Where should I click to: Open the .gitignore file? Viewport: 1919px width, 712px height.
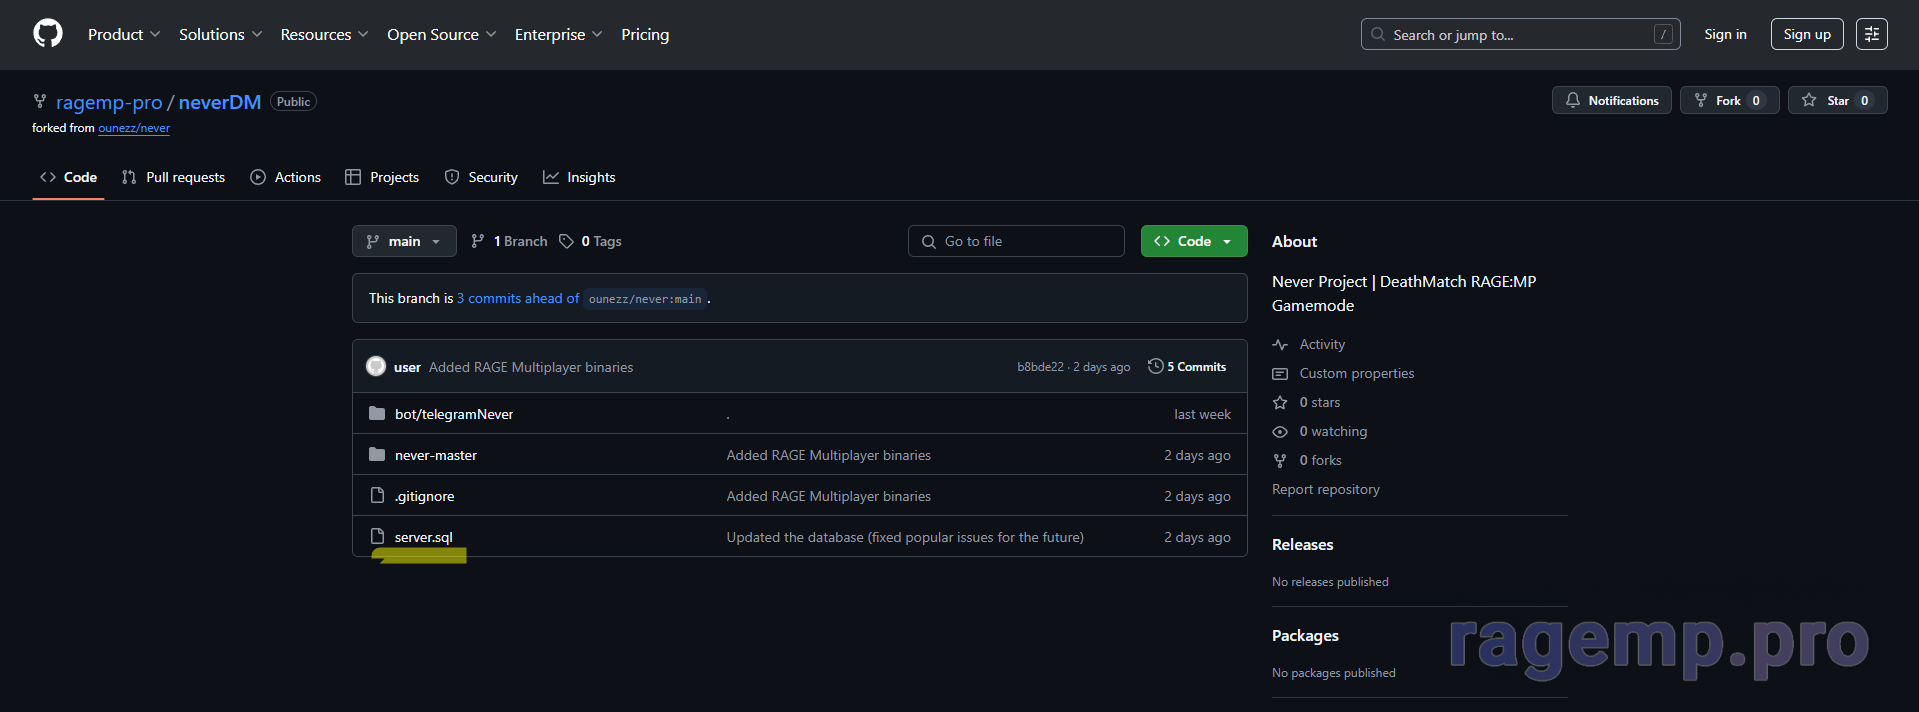click(x=424, y=496)
